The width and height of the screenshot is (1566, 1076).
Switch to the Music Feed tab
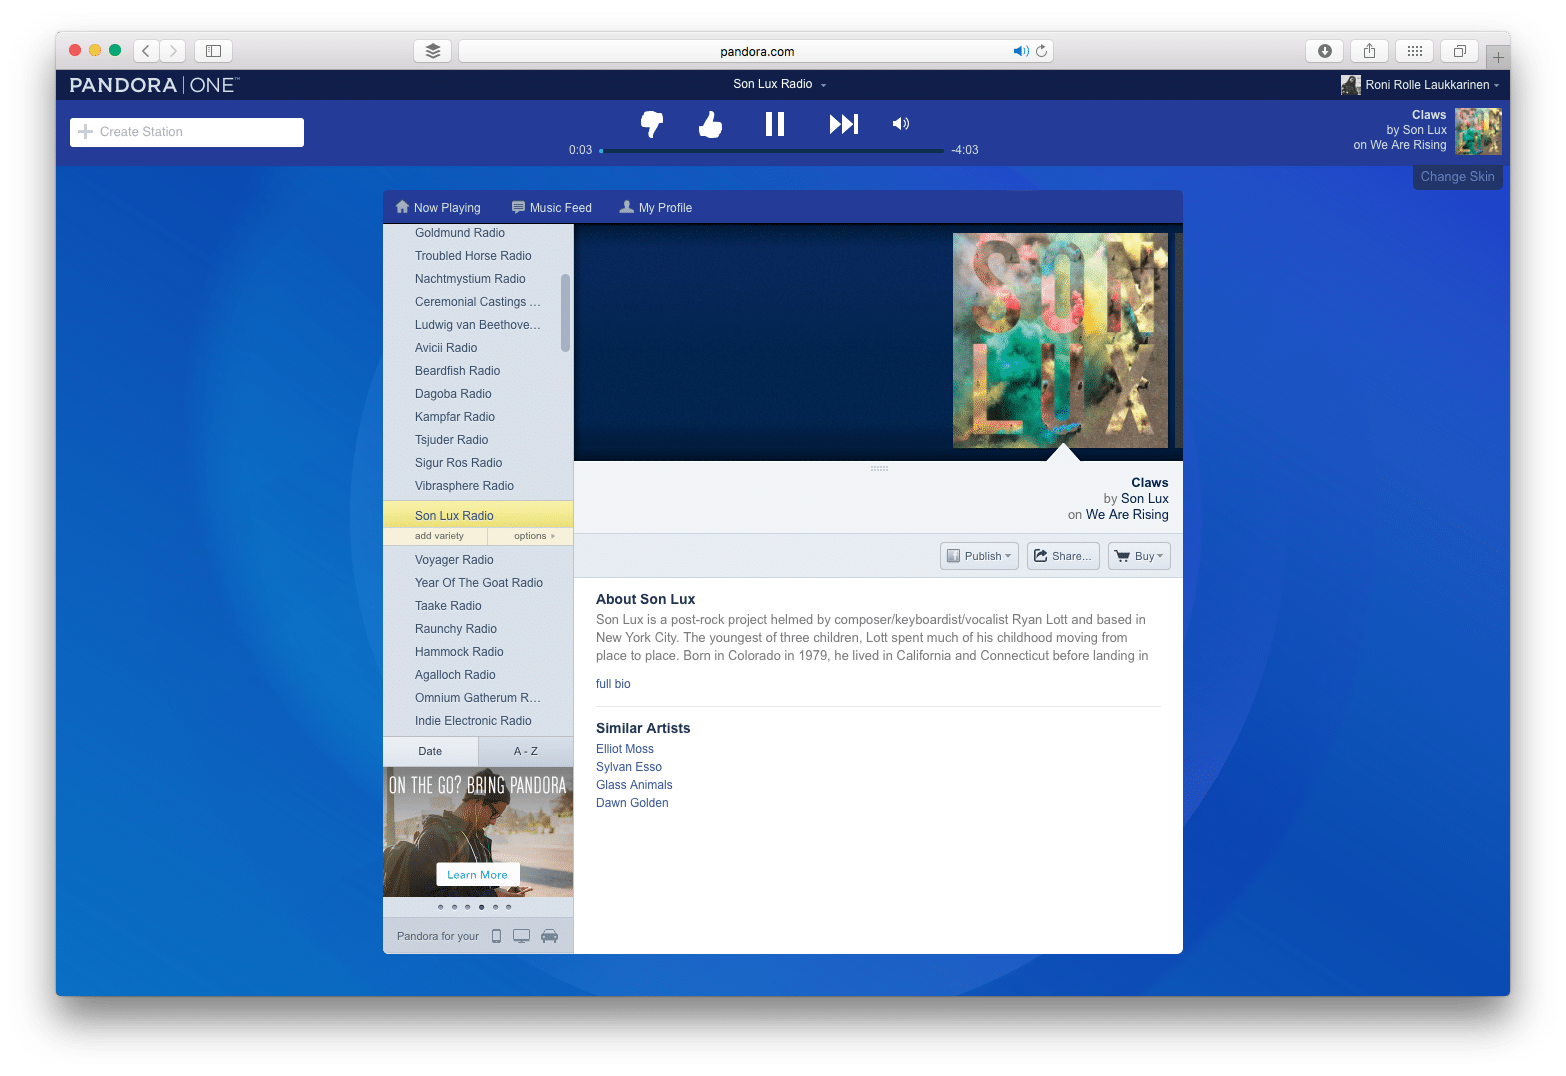(552, 208)
